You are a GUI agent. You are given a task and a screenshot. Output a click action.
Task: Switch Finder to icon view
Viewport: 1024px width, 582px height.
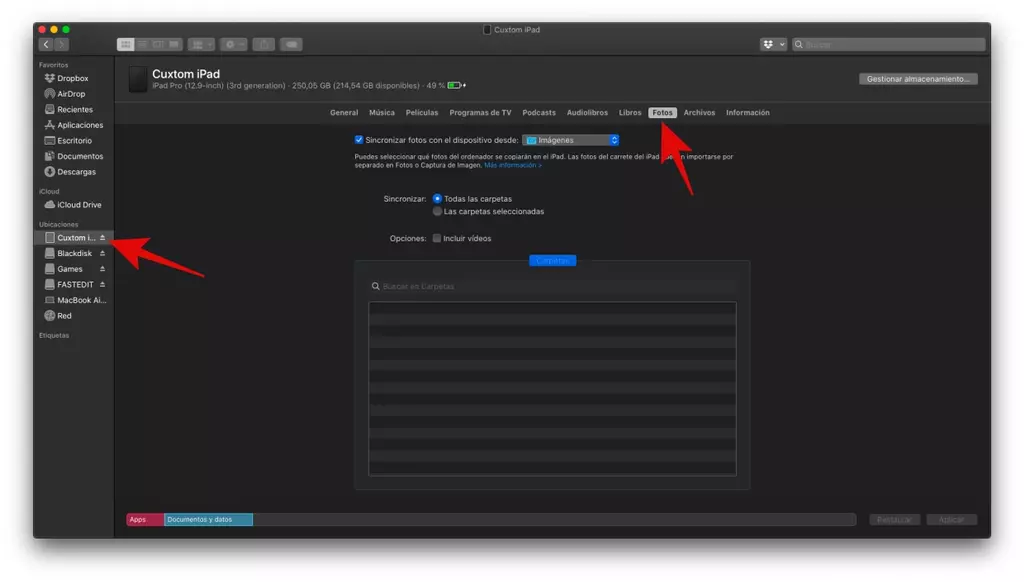pyautogui.click(x=125, y=45)
